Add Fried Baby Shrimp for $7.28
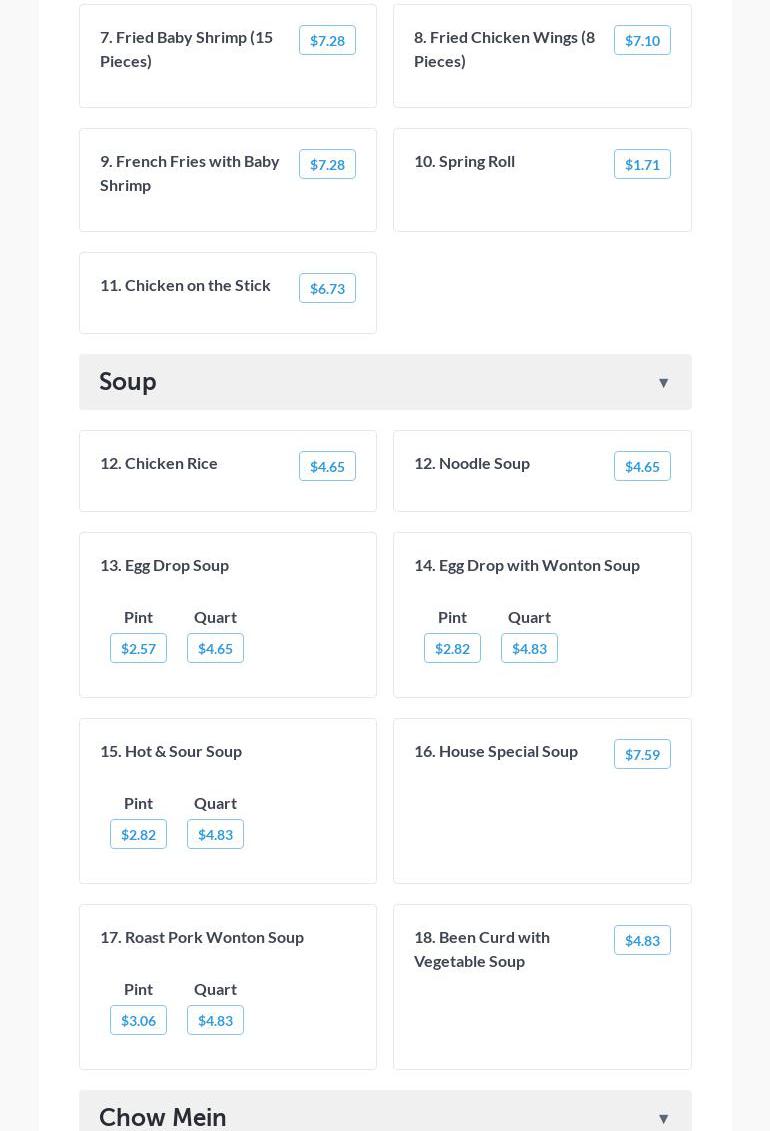The width and height of the screenshot is (770, 1131). (327, 40)
